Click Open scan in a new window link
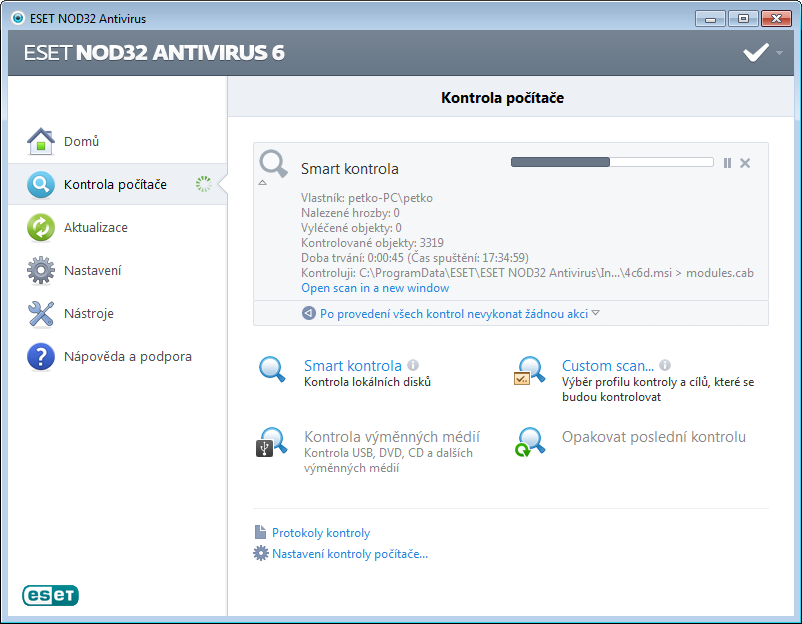The image size is (802, 624). click(375, 288)
